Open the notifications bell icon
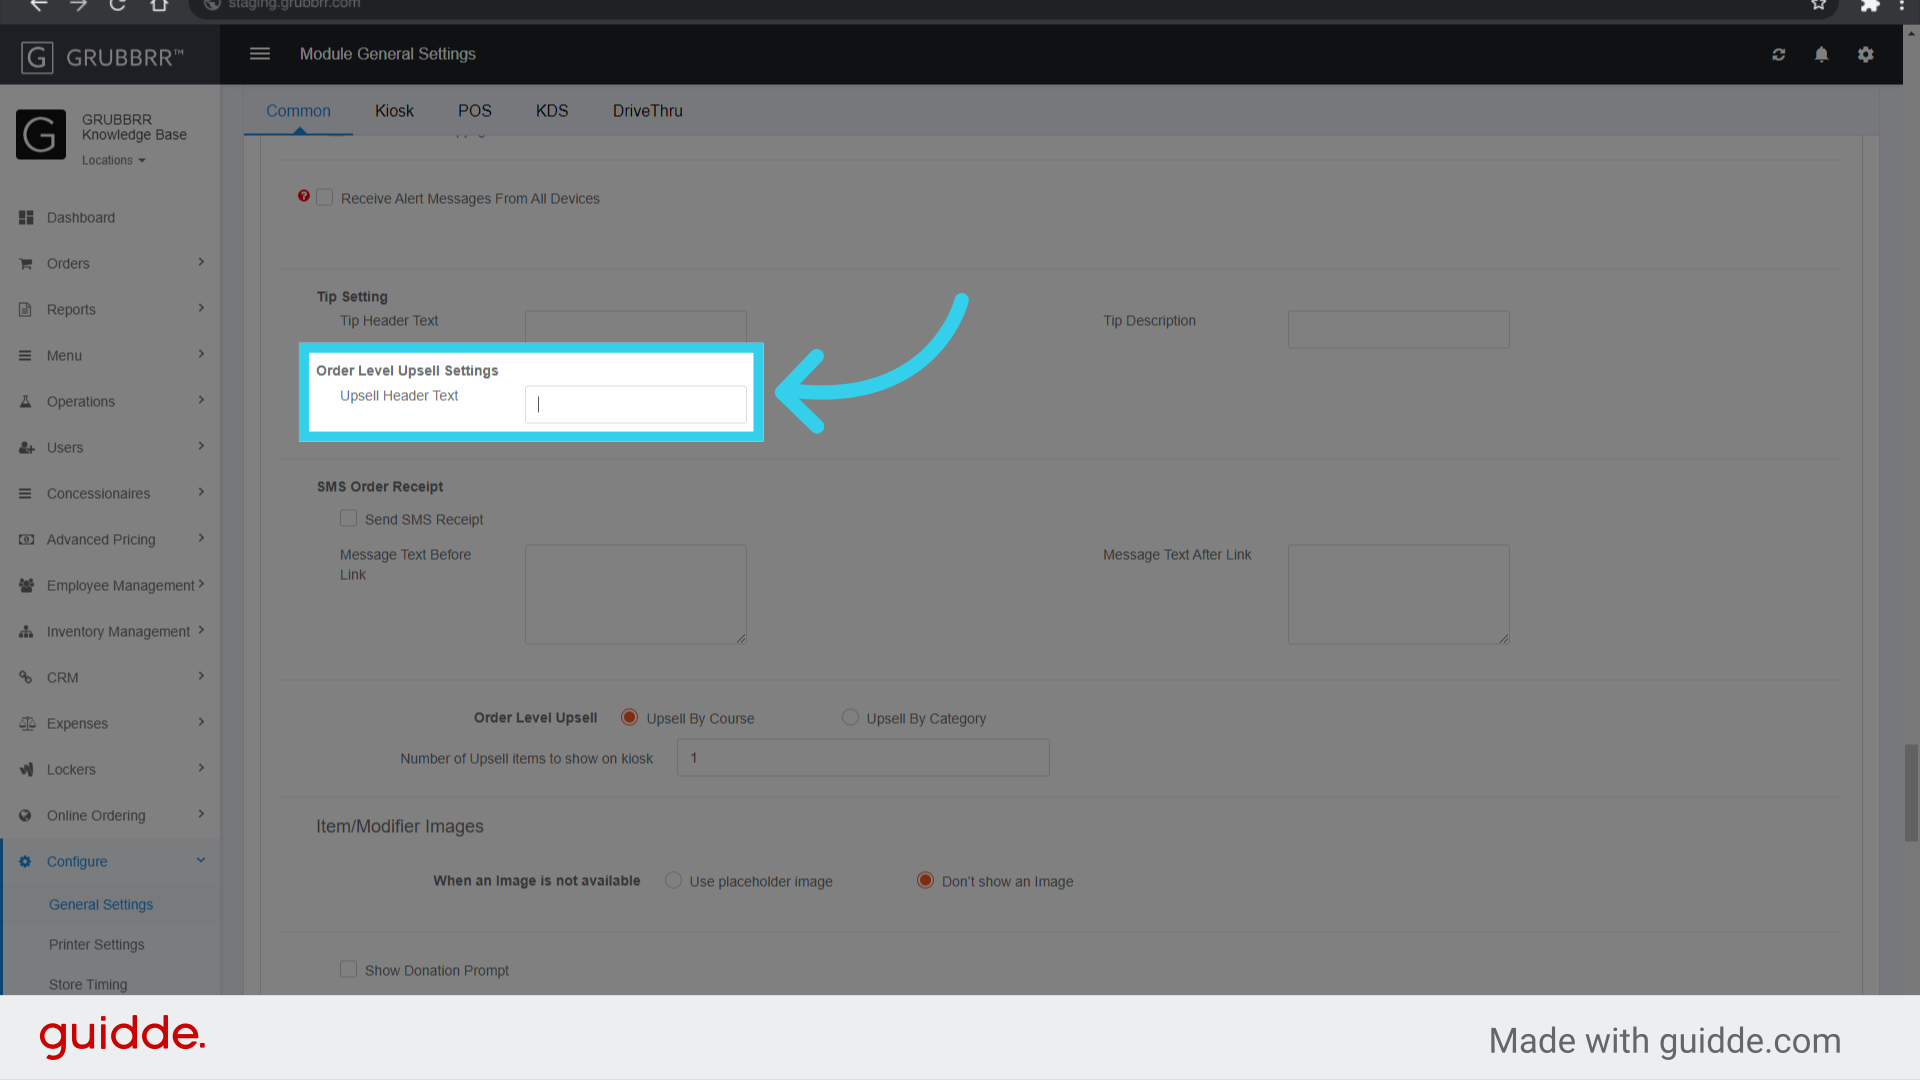 (x=1821, y=55)
